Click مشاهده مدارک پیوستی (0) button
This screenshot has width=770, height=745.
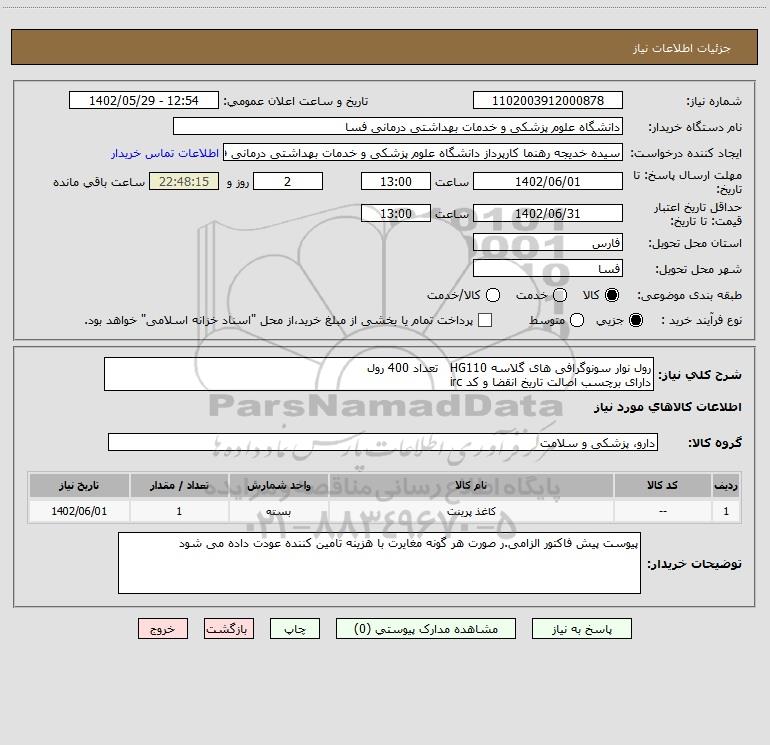coord(426,629)
